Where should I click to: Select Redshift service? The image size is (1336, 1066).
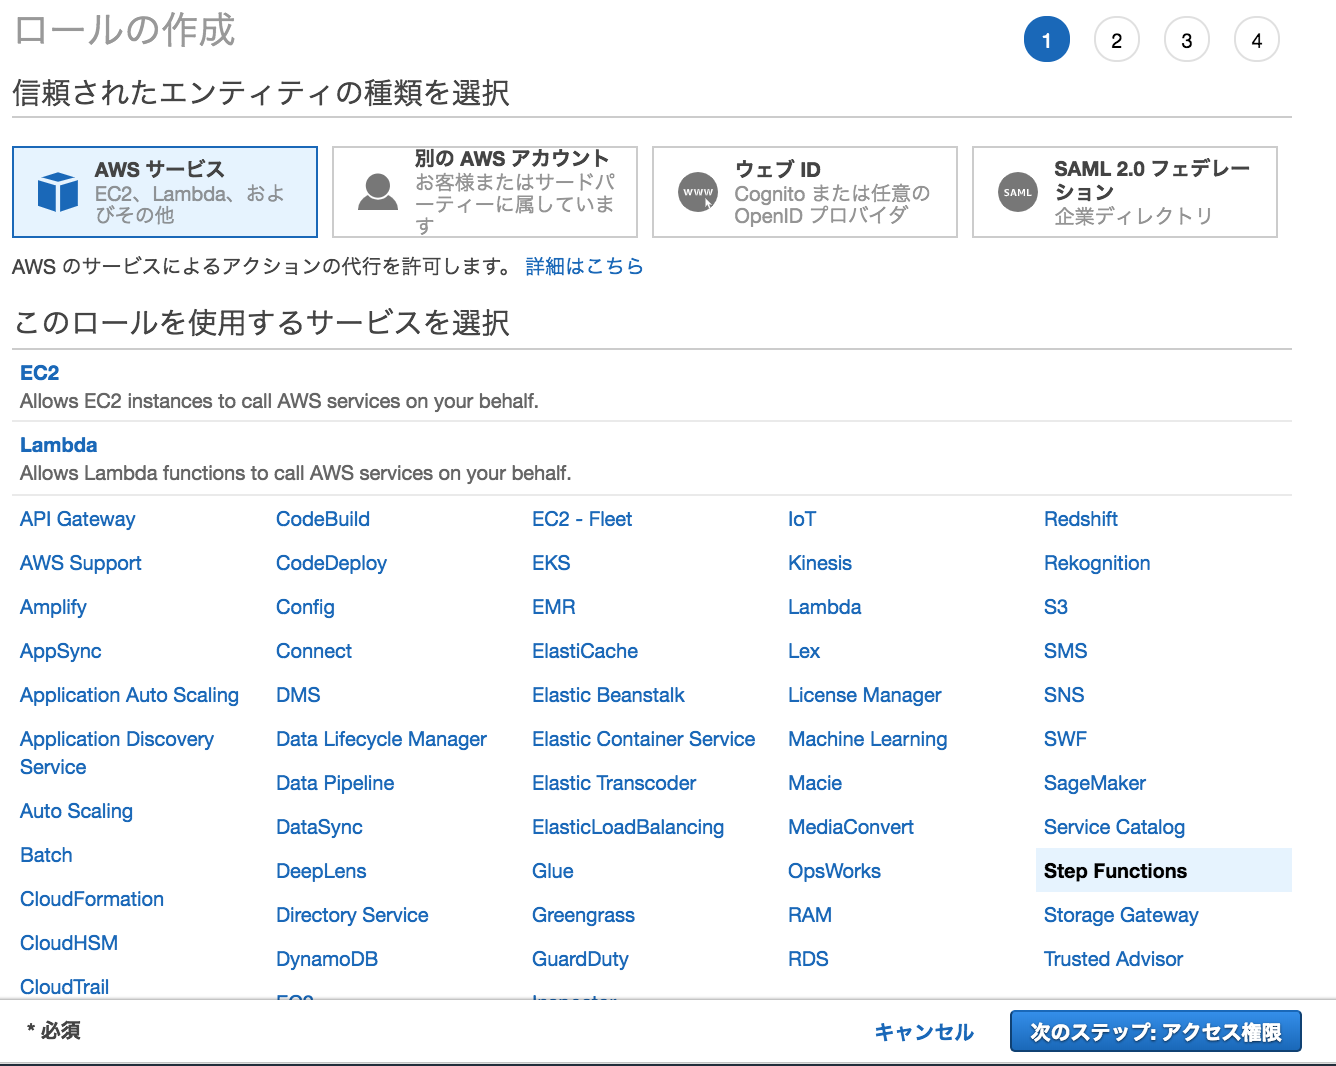click(x=1081, y=519)
